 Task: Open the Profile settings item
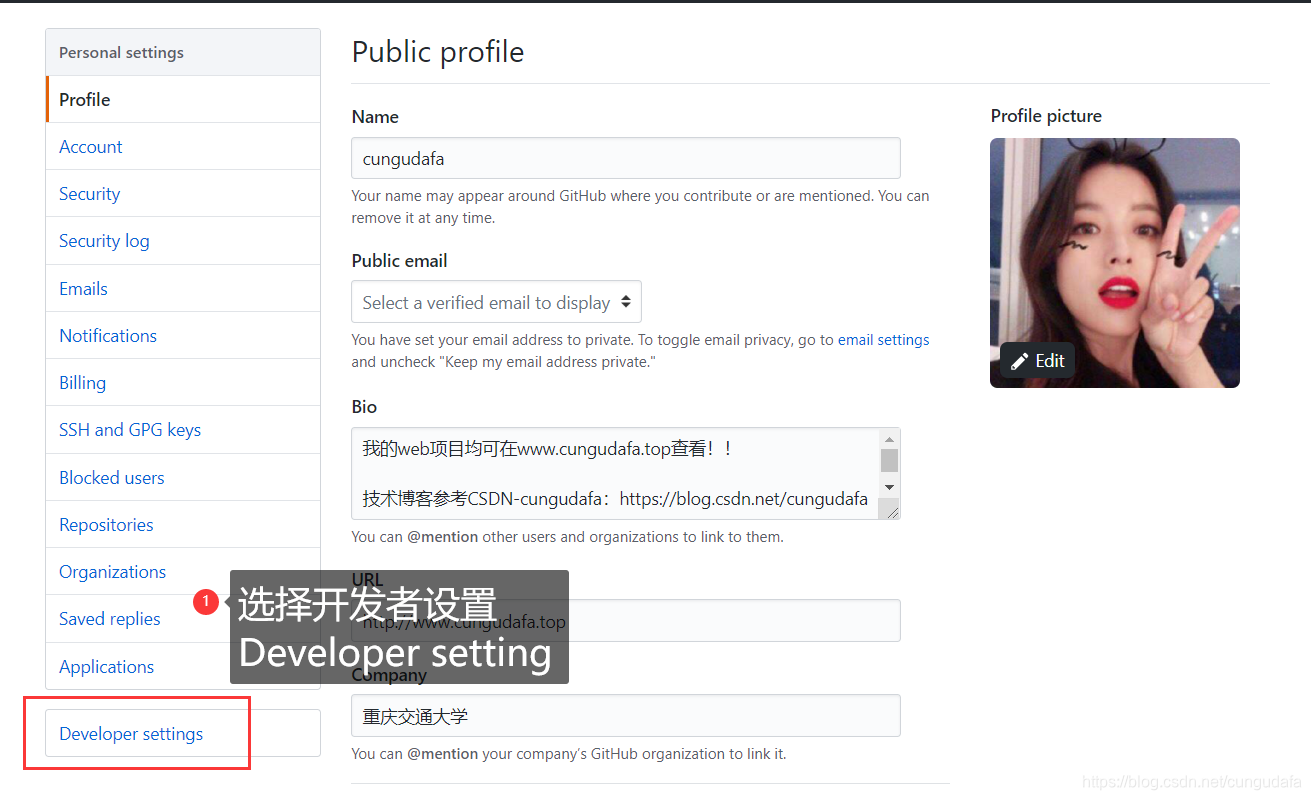[x=183, y=99]
